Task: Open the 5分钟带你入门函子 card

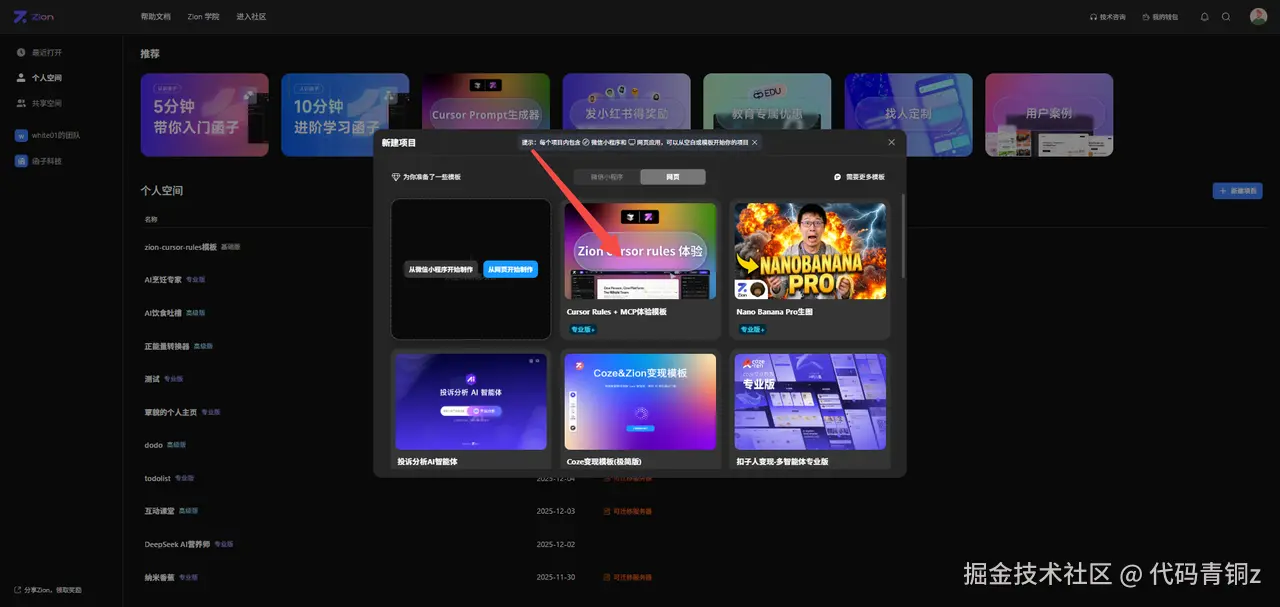Action: 204,115
